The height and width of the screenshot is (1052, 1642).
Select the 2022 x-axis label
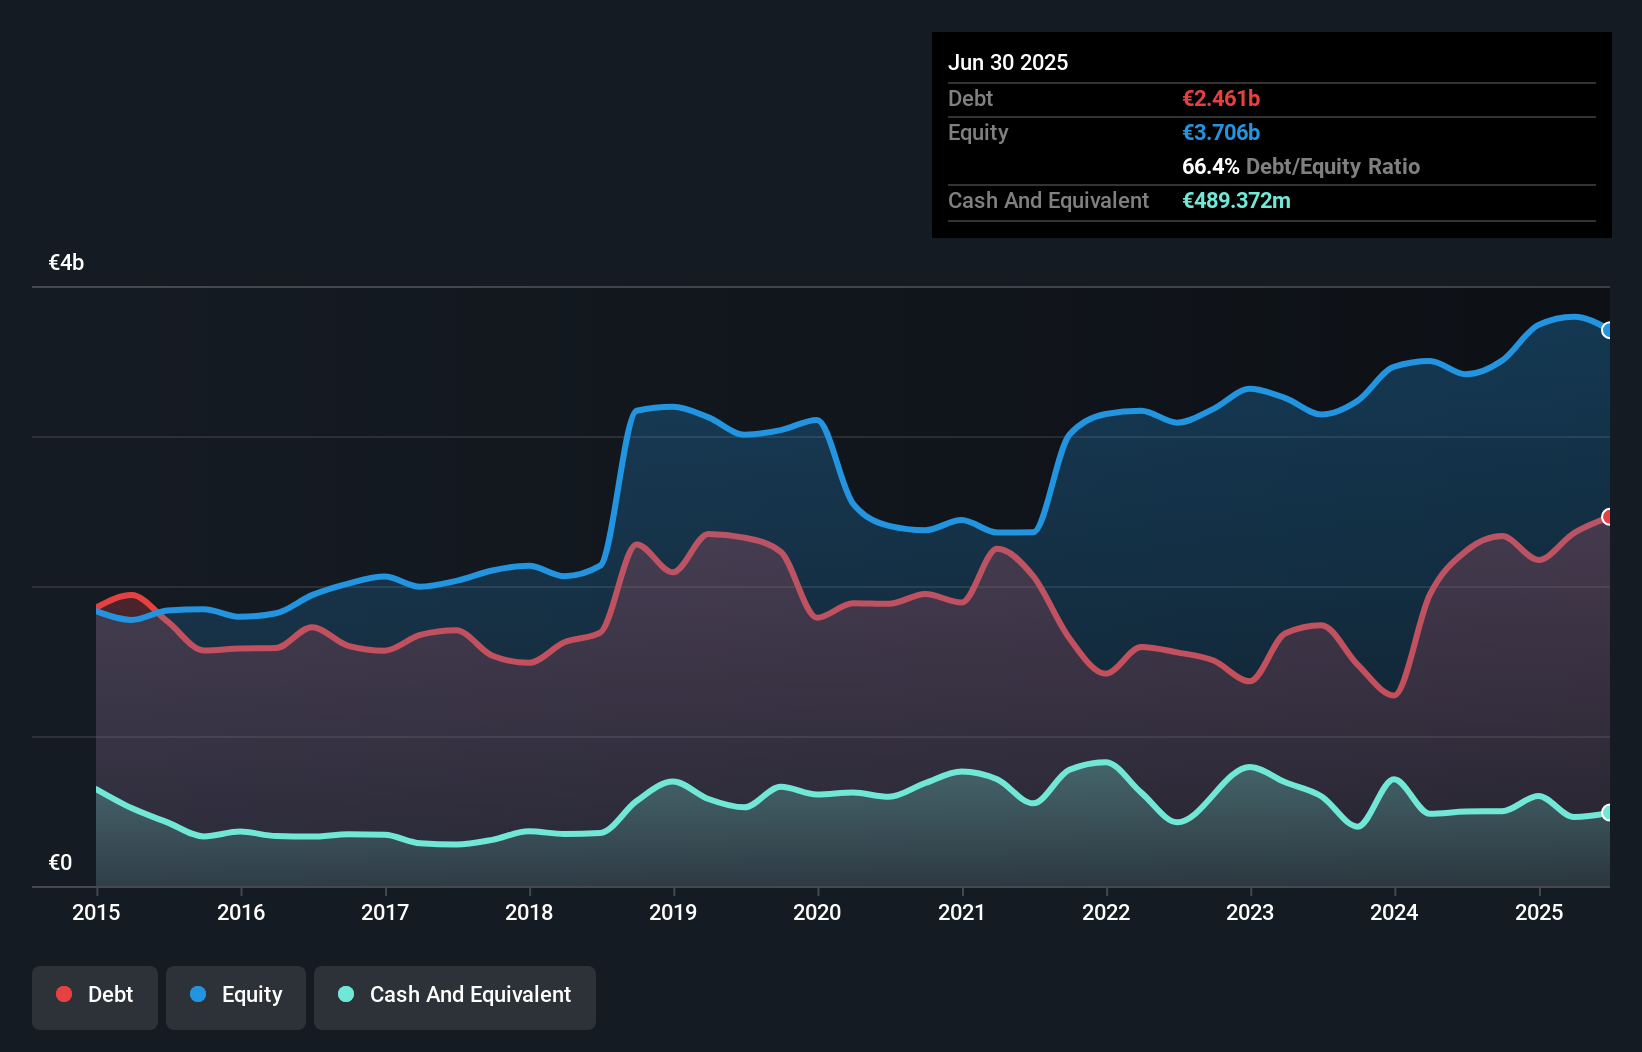click(x=1106, y=912)
